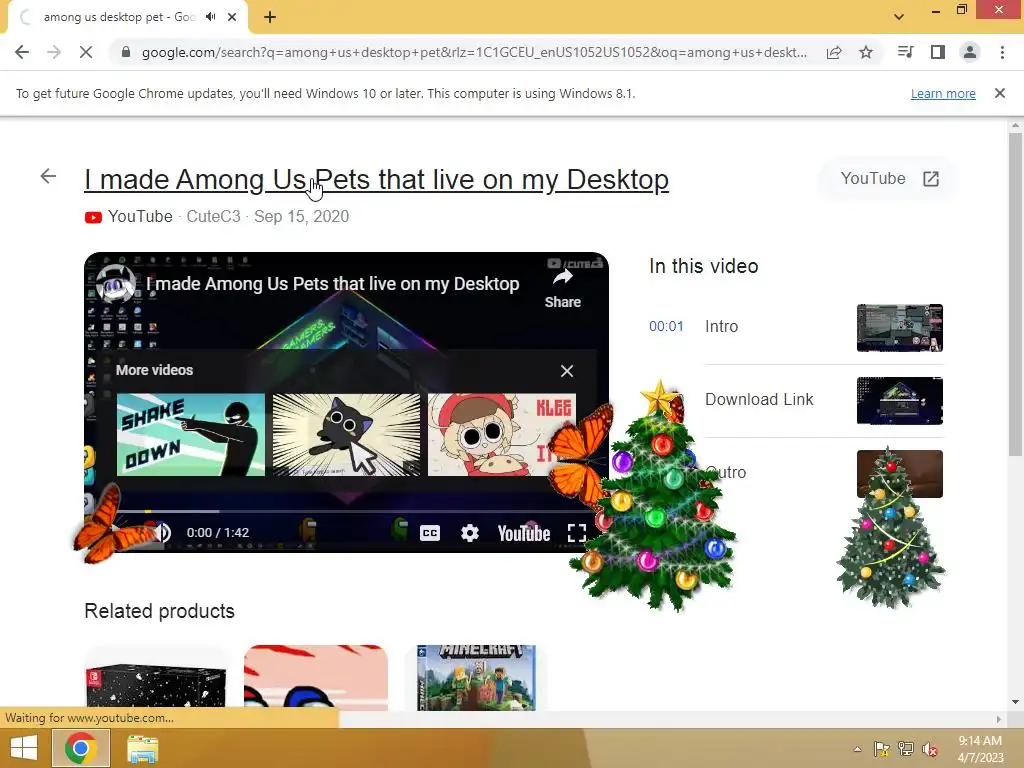Play the black cat suggested video
Viewport: 1024px width, 768px height.
coord(346,434)
